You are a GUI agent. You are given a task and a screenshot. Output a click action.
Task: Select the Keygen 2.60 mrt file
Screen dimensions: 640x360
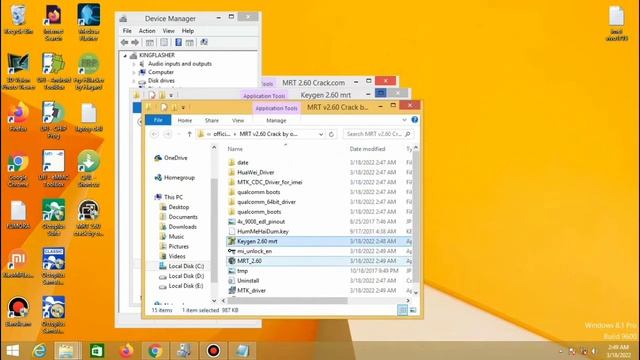click(319, 241)
